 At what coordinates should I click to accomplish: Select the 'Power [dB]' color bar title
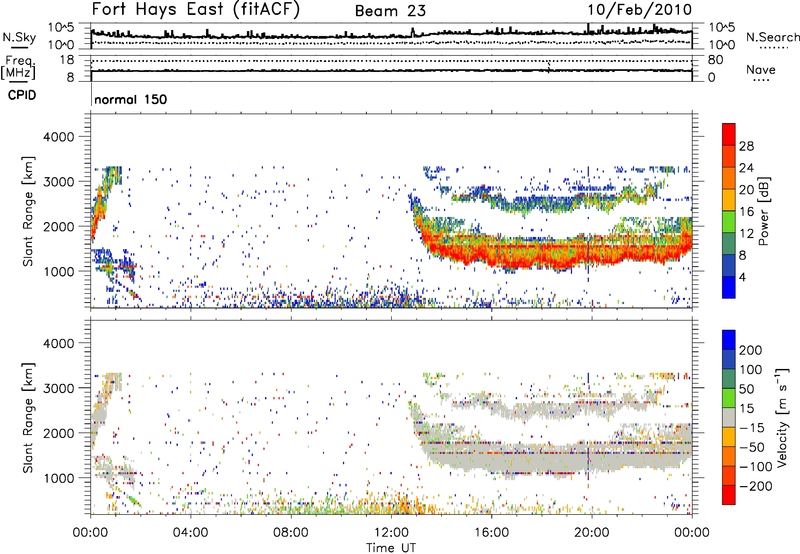[764, 211]
